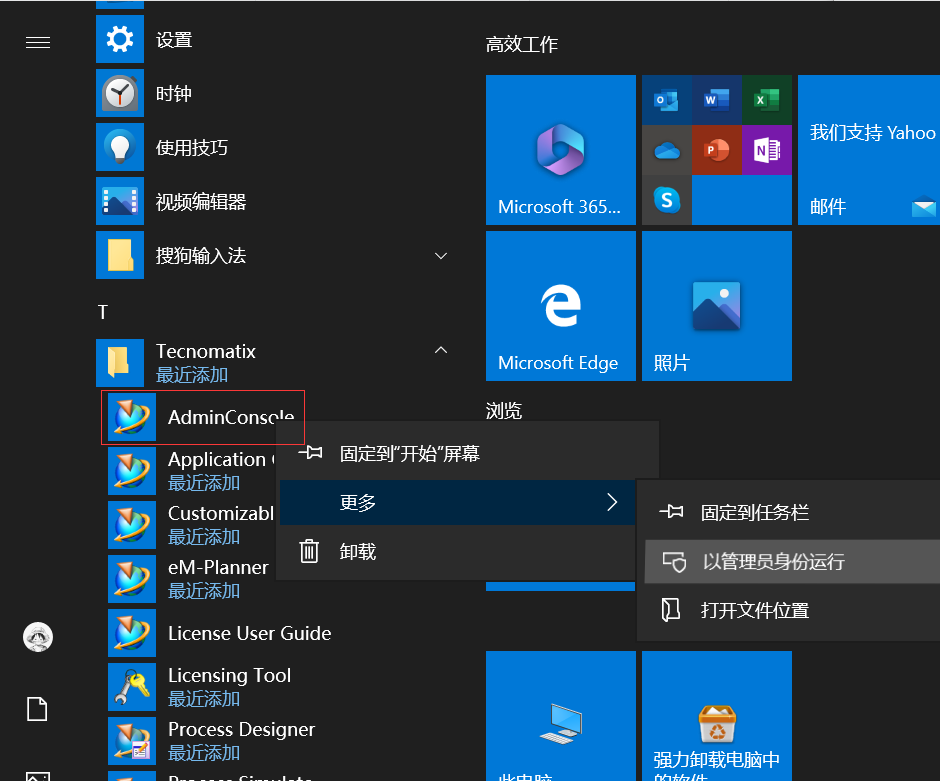940x781 pixels.
Task: Click the 高效工作 group heading
Action: (x=522, y=44)
